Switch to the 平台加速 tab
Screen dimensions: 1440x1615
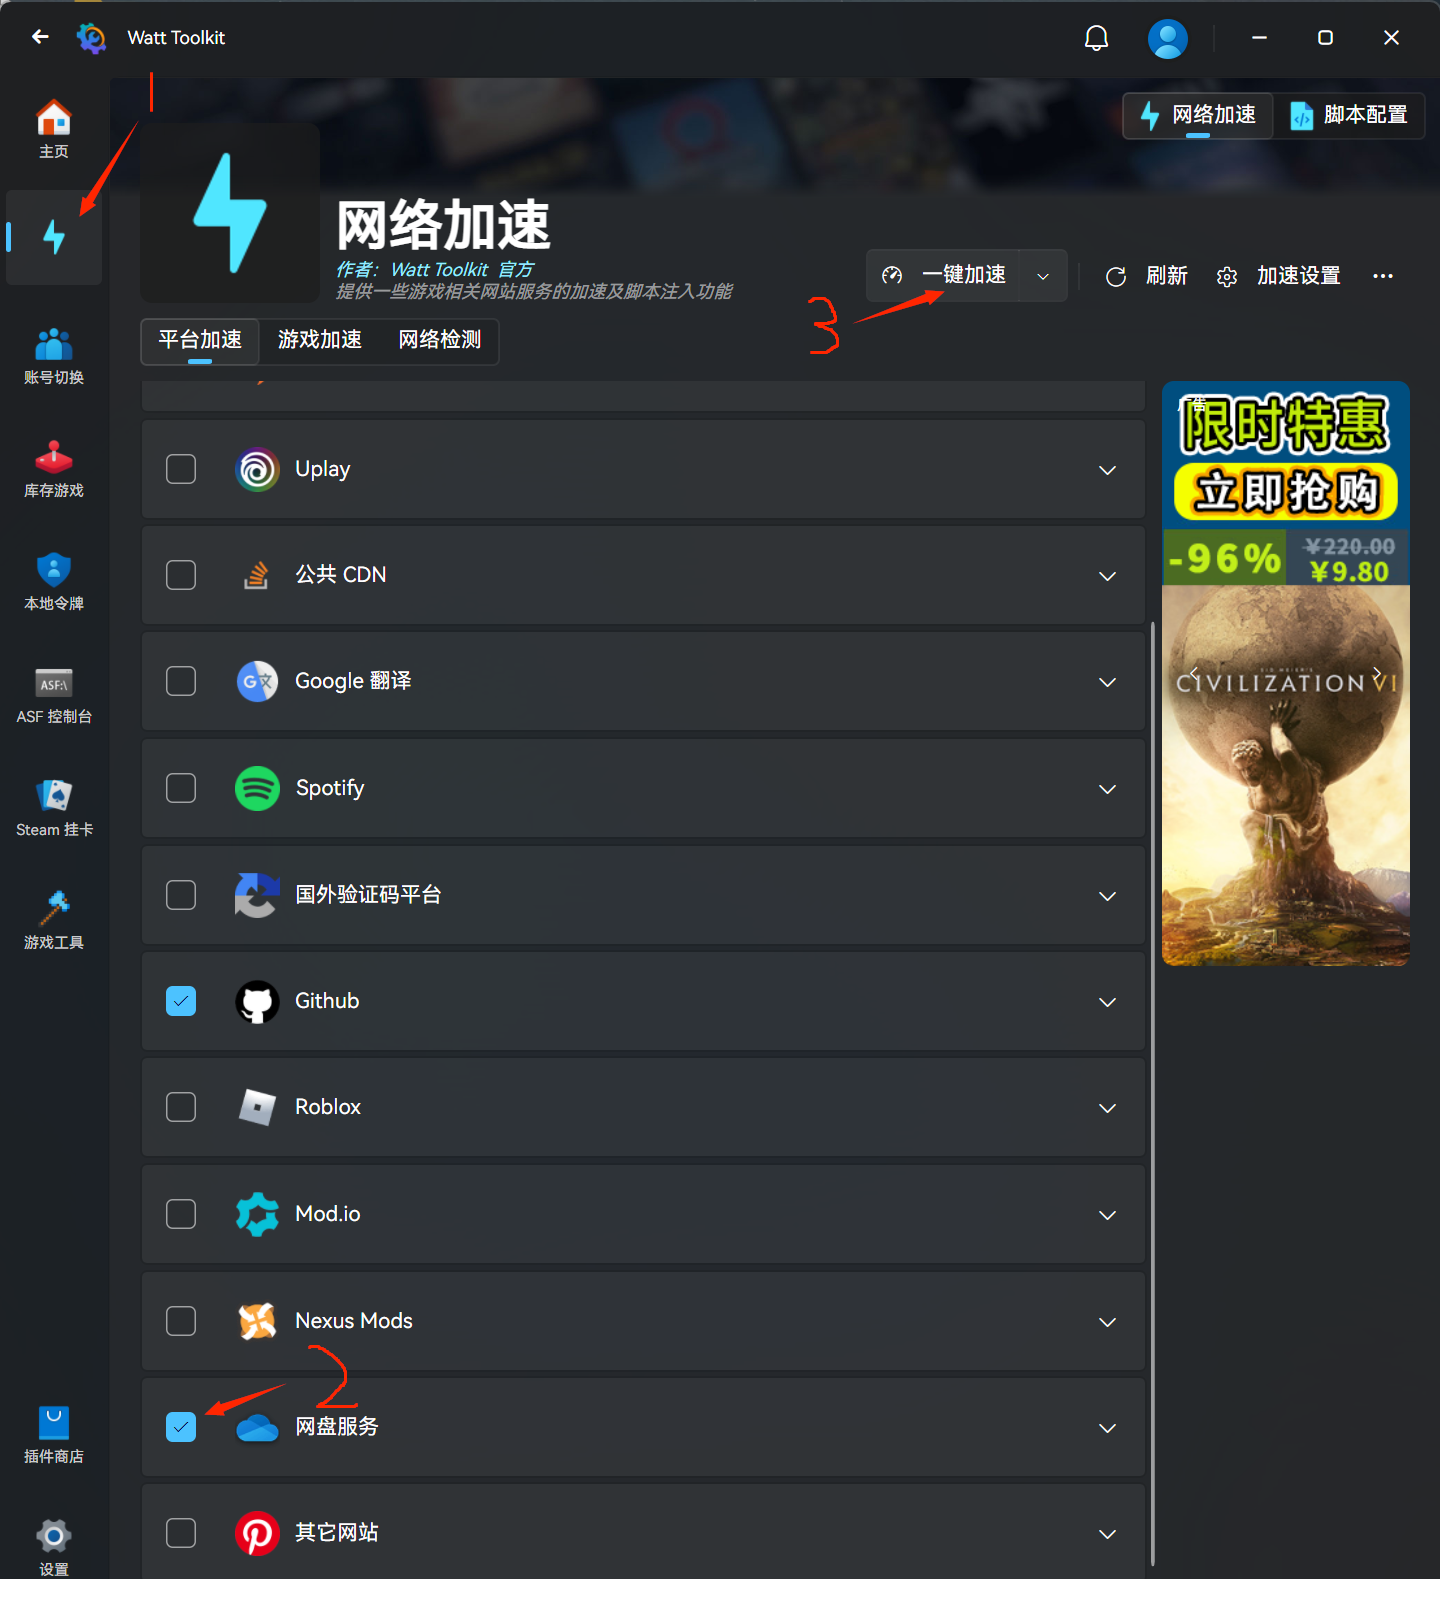(200, 340)
